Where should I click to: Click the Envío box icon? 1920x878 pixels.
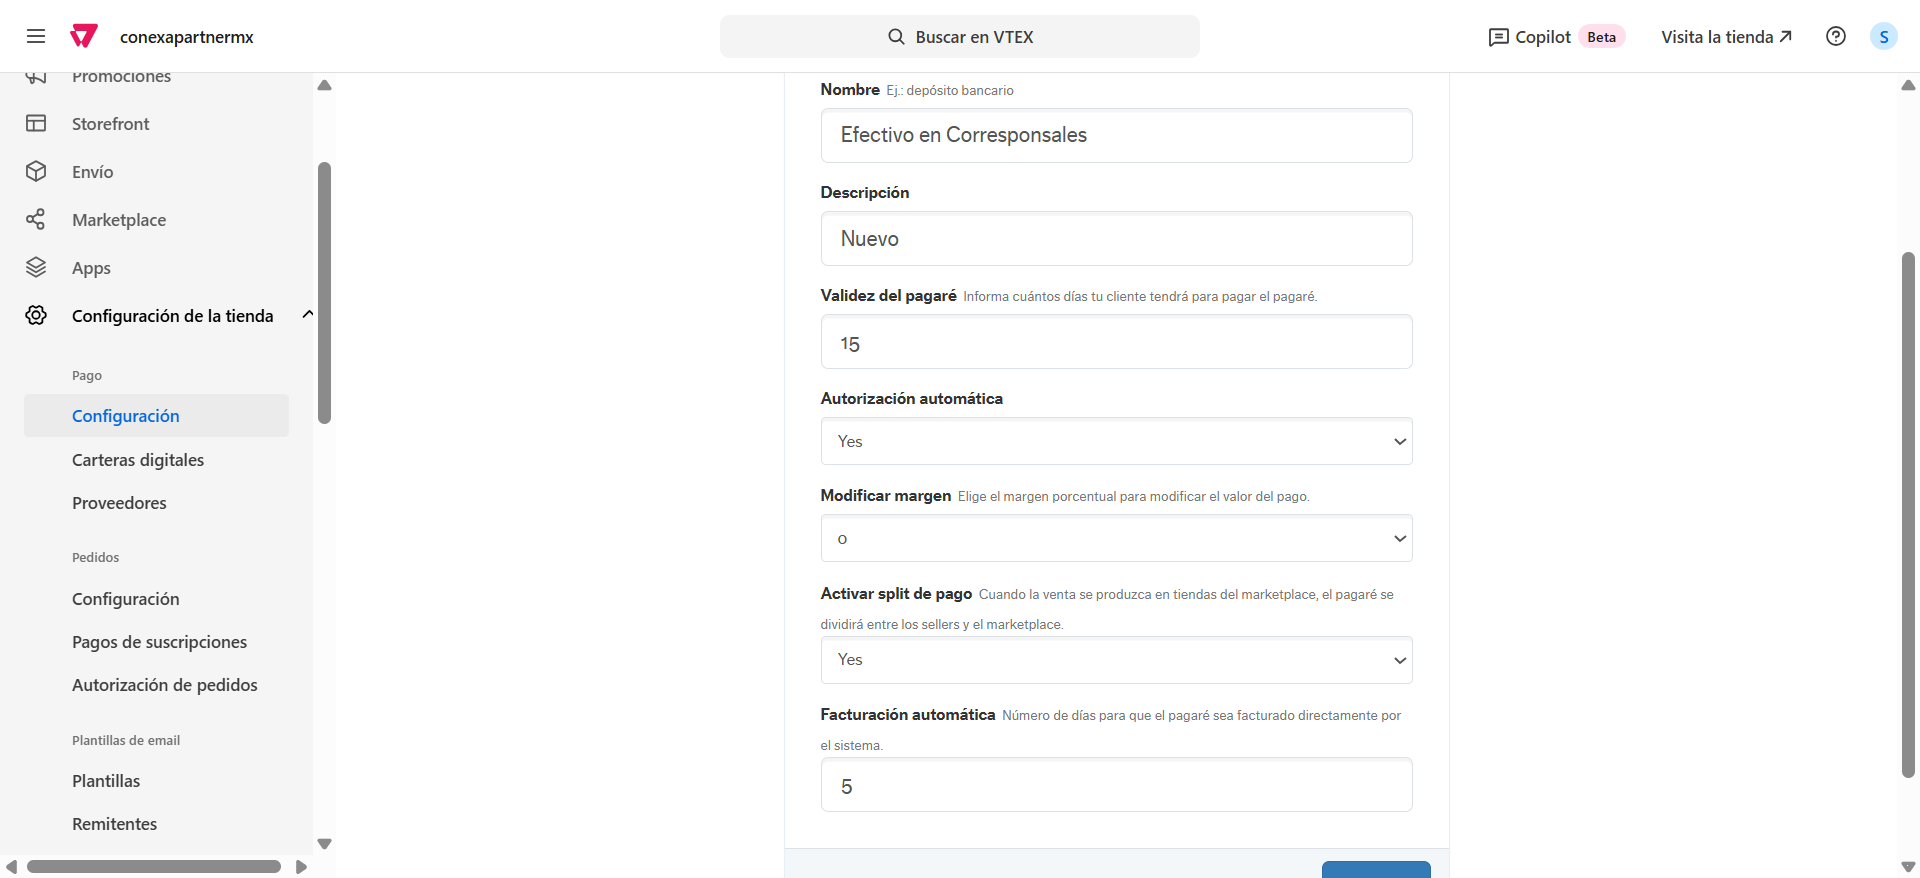pos(36,172)
